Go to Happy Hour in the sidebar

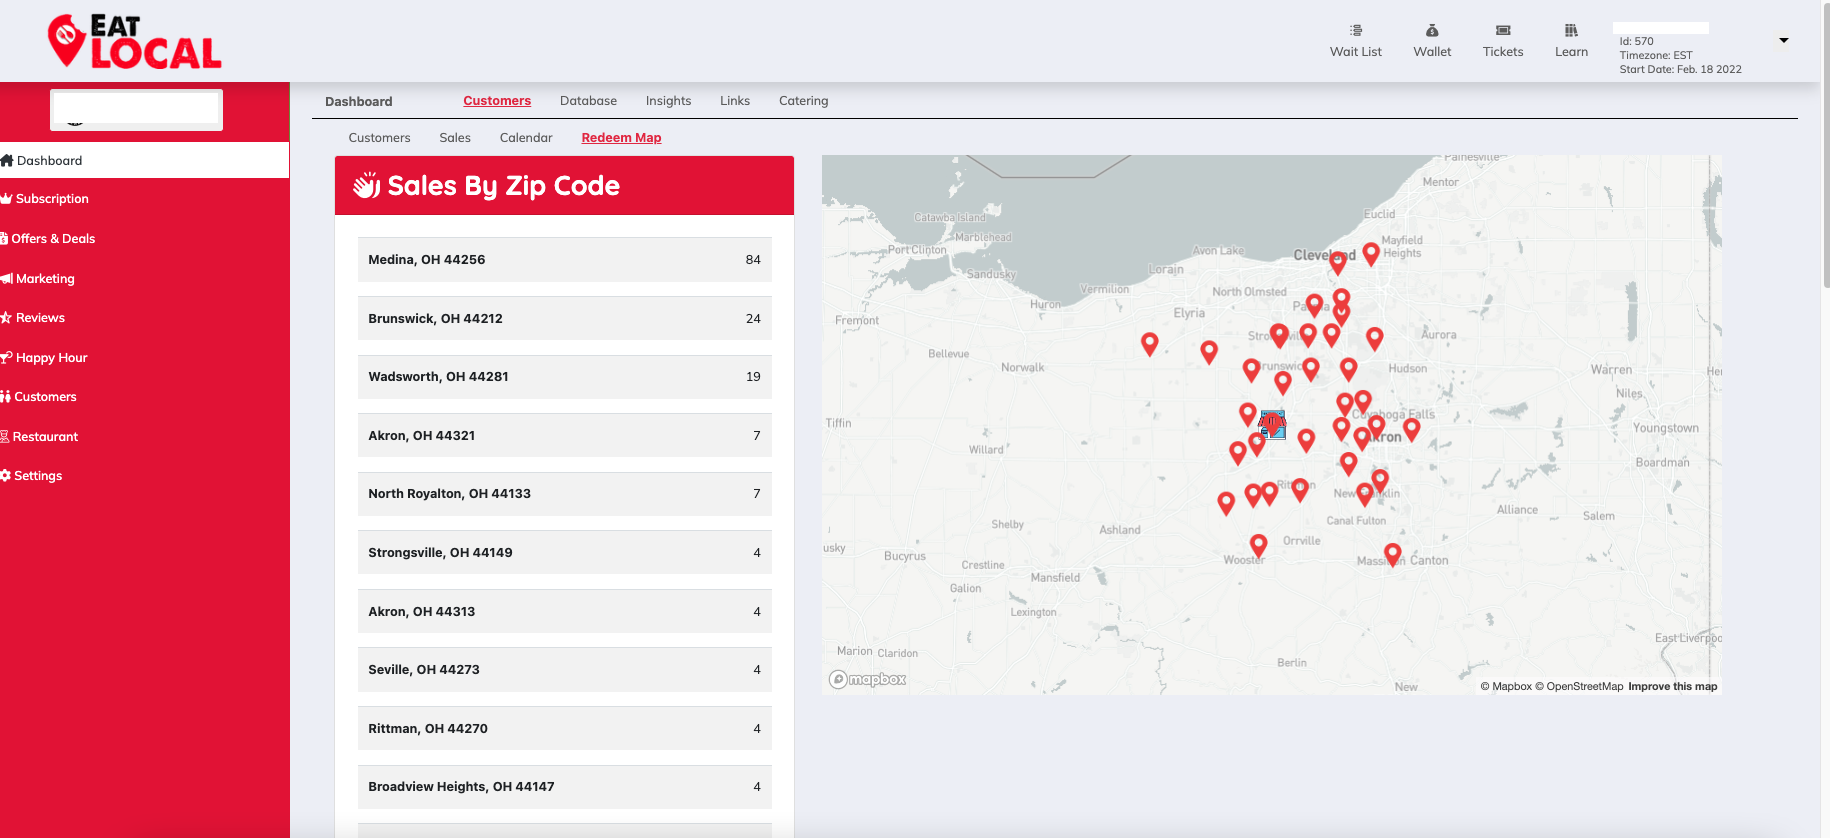[x=52, y=358]
